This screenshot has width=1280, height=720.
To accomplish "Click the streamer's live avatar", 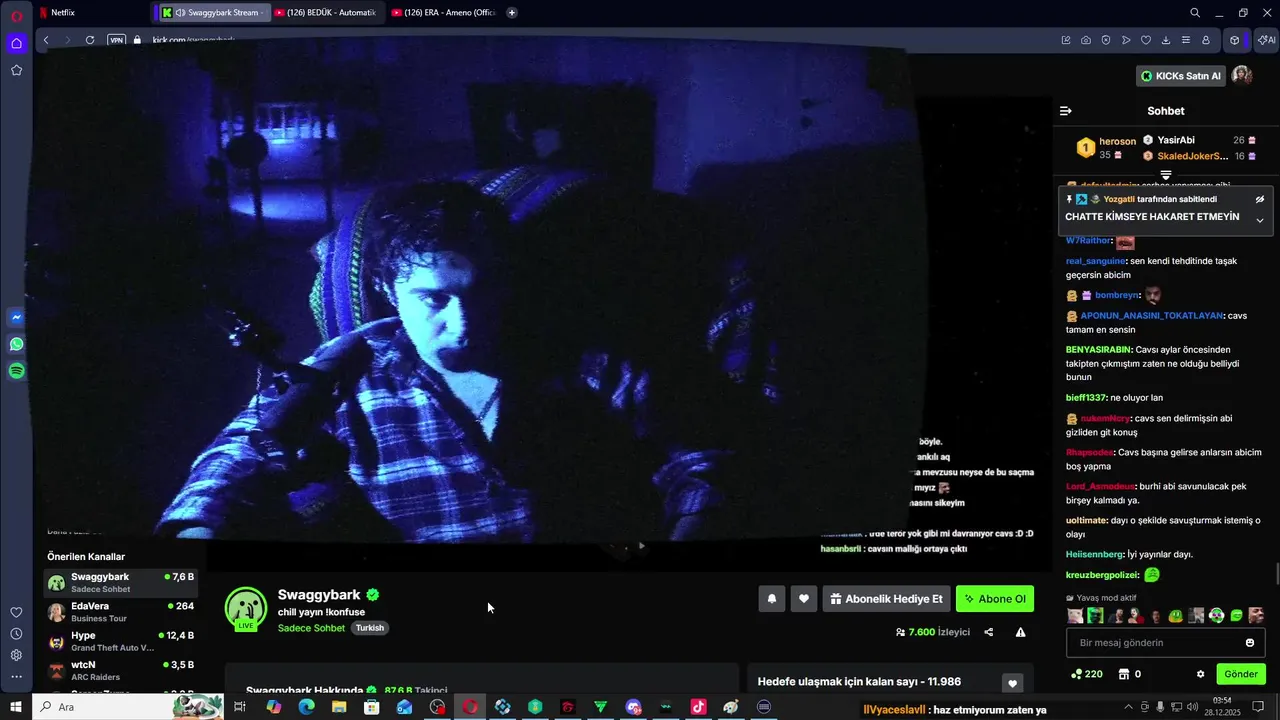I will (245, 608).
